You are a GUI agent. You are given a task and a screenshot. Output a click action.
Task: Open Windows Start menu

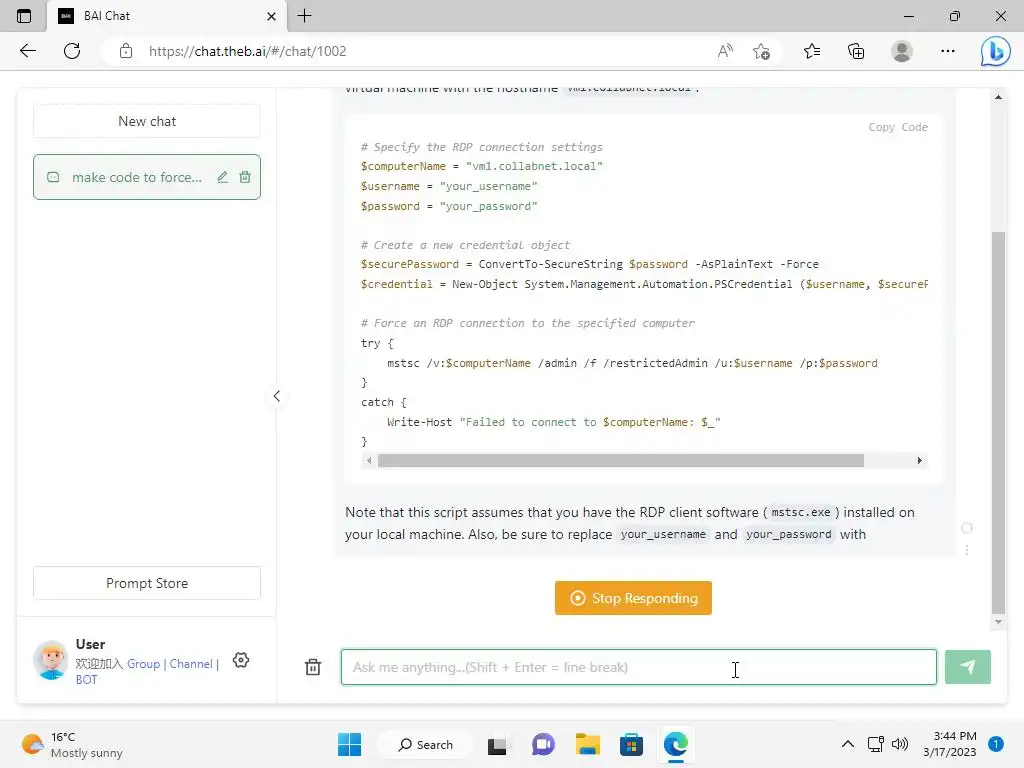click(349, 744)
